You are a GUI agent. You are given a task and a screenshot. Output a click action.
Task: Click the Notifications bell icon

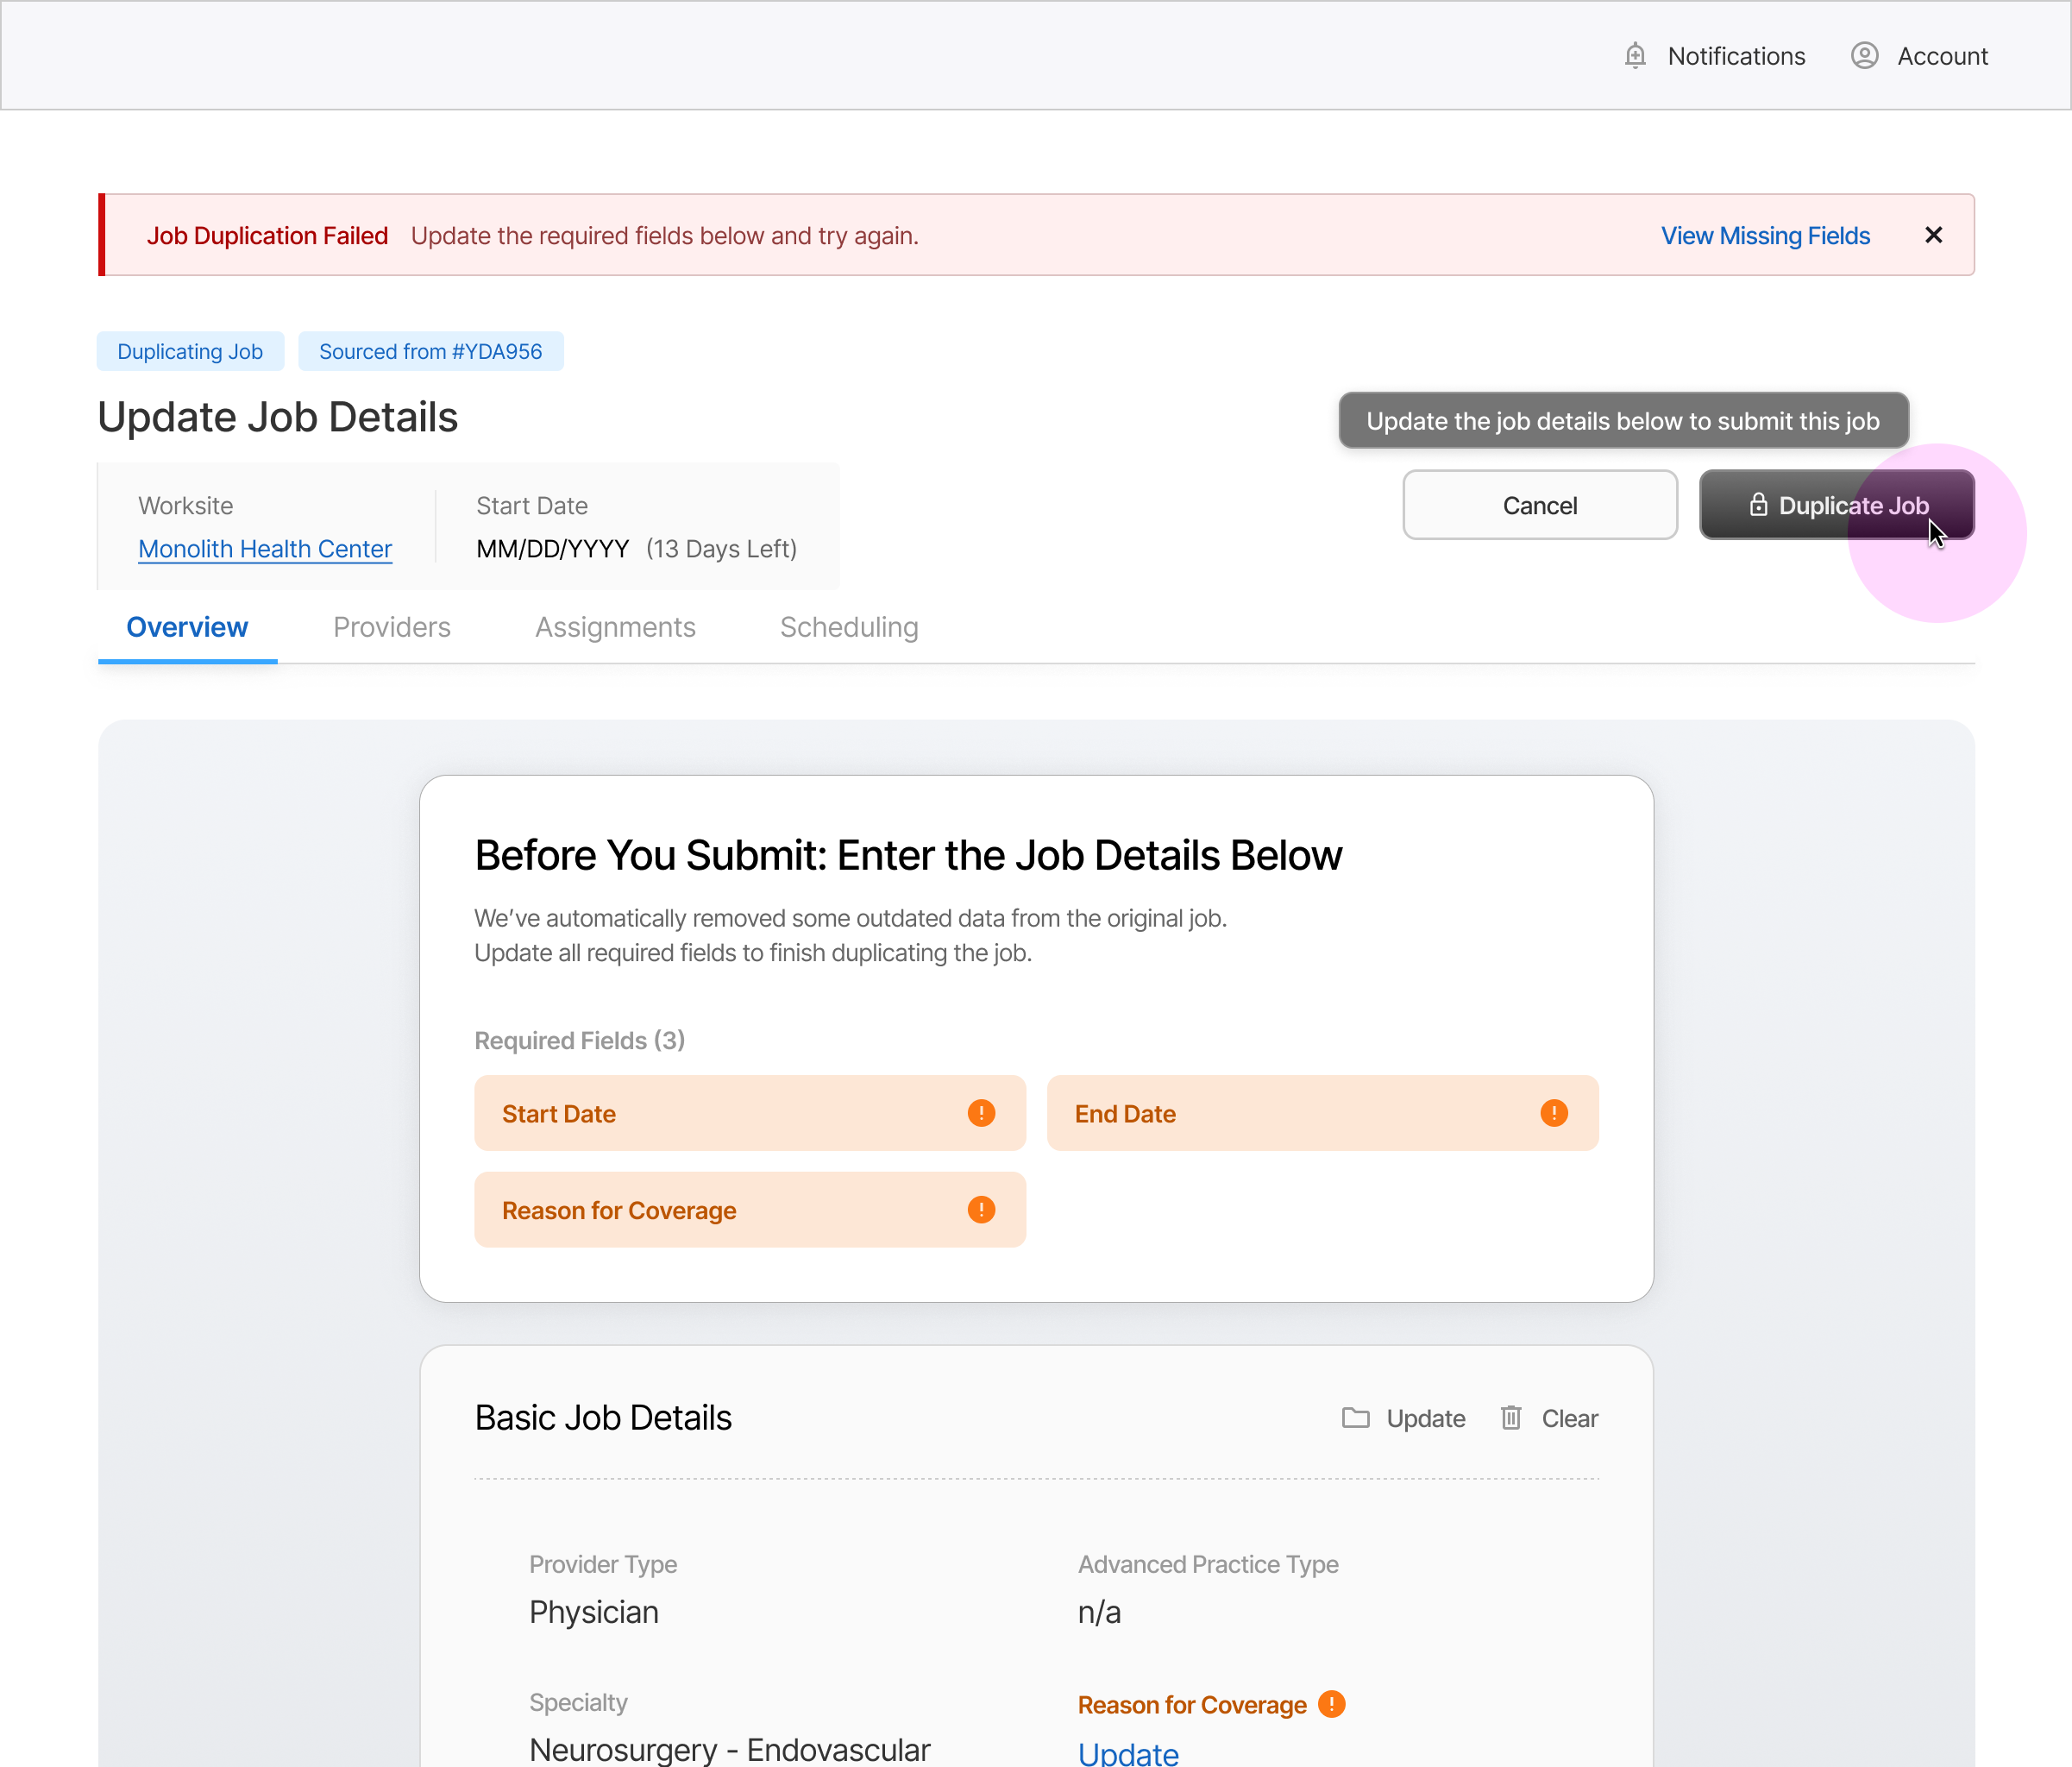(x=1635, y=56)
